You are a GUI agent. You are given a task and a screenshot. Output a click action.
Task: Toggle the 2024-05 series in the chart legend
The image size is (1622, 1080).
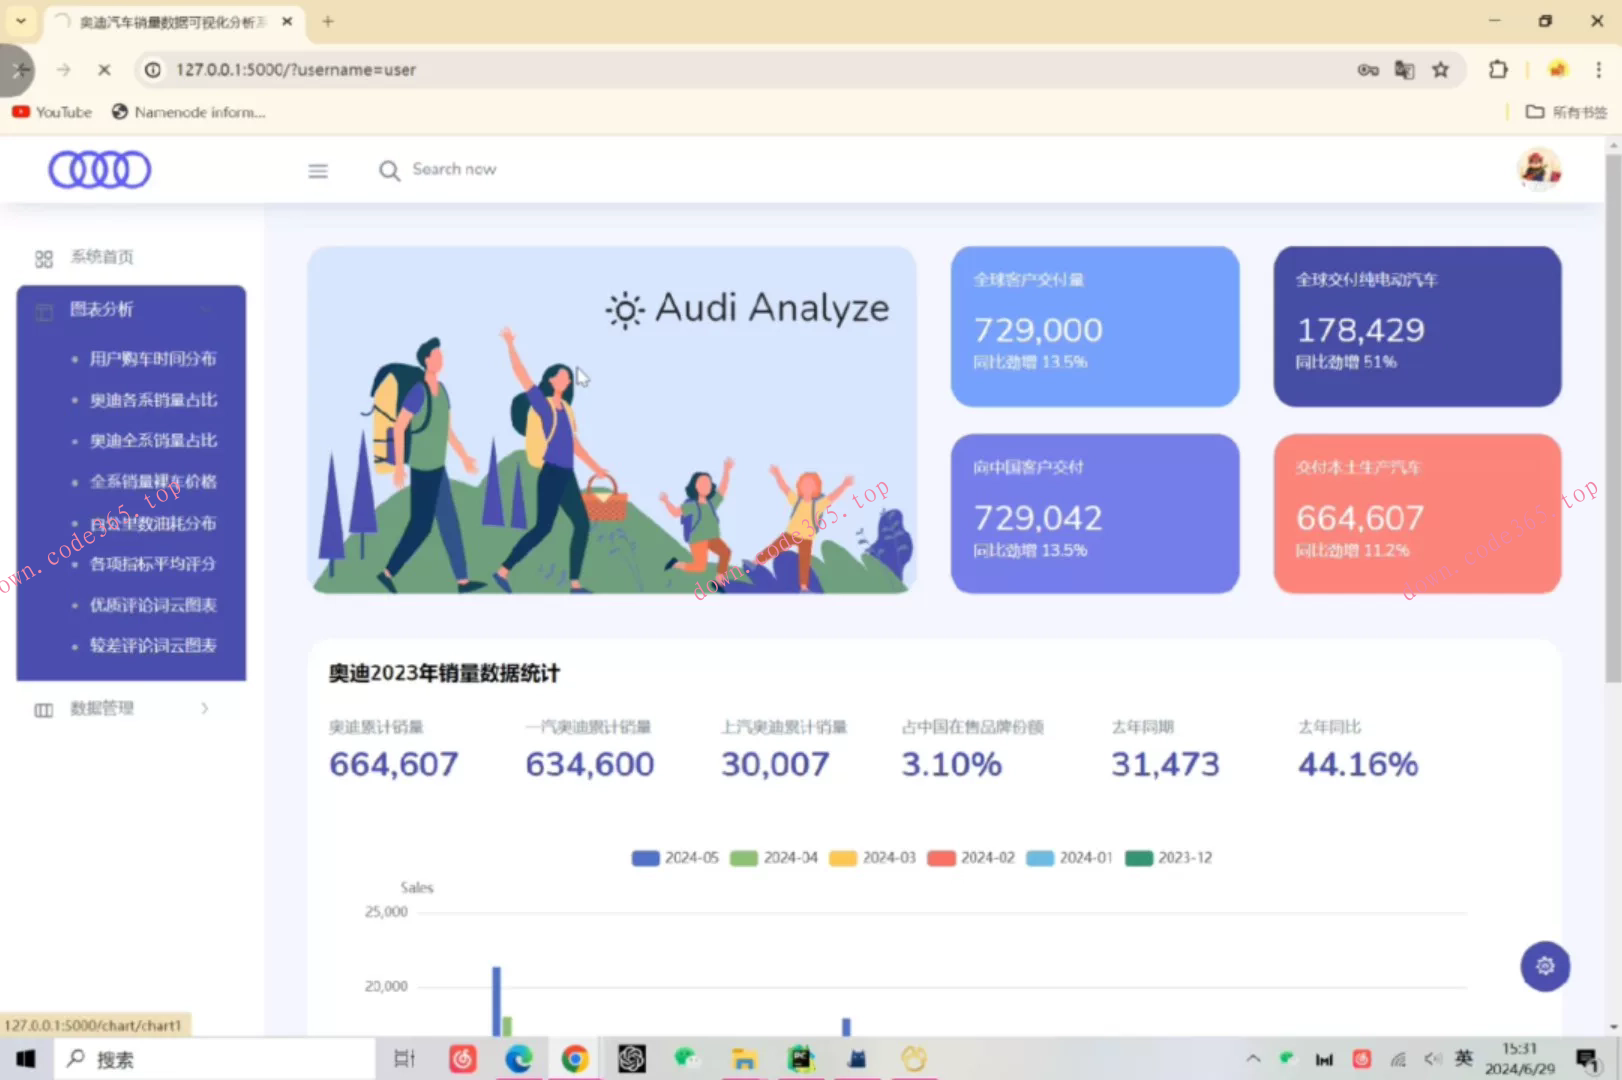tap(676, 857)
